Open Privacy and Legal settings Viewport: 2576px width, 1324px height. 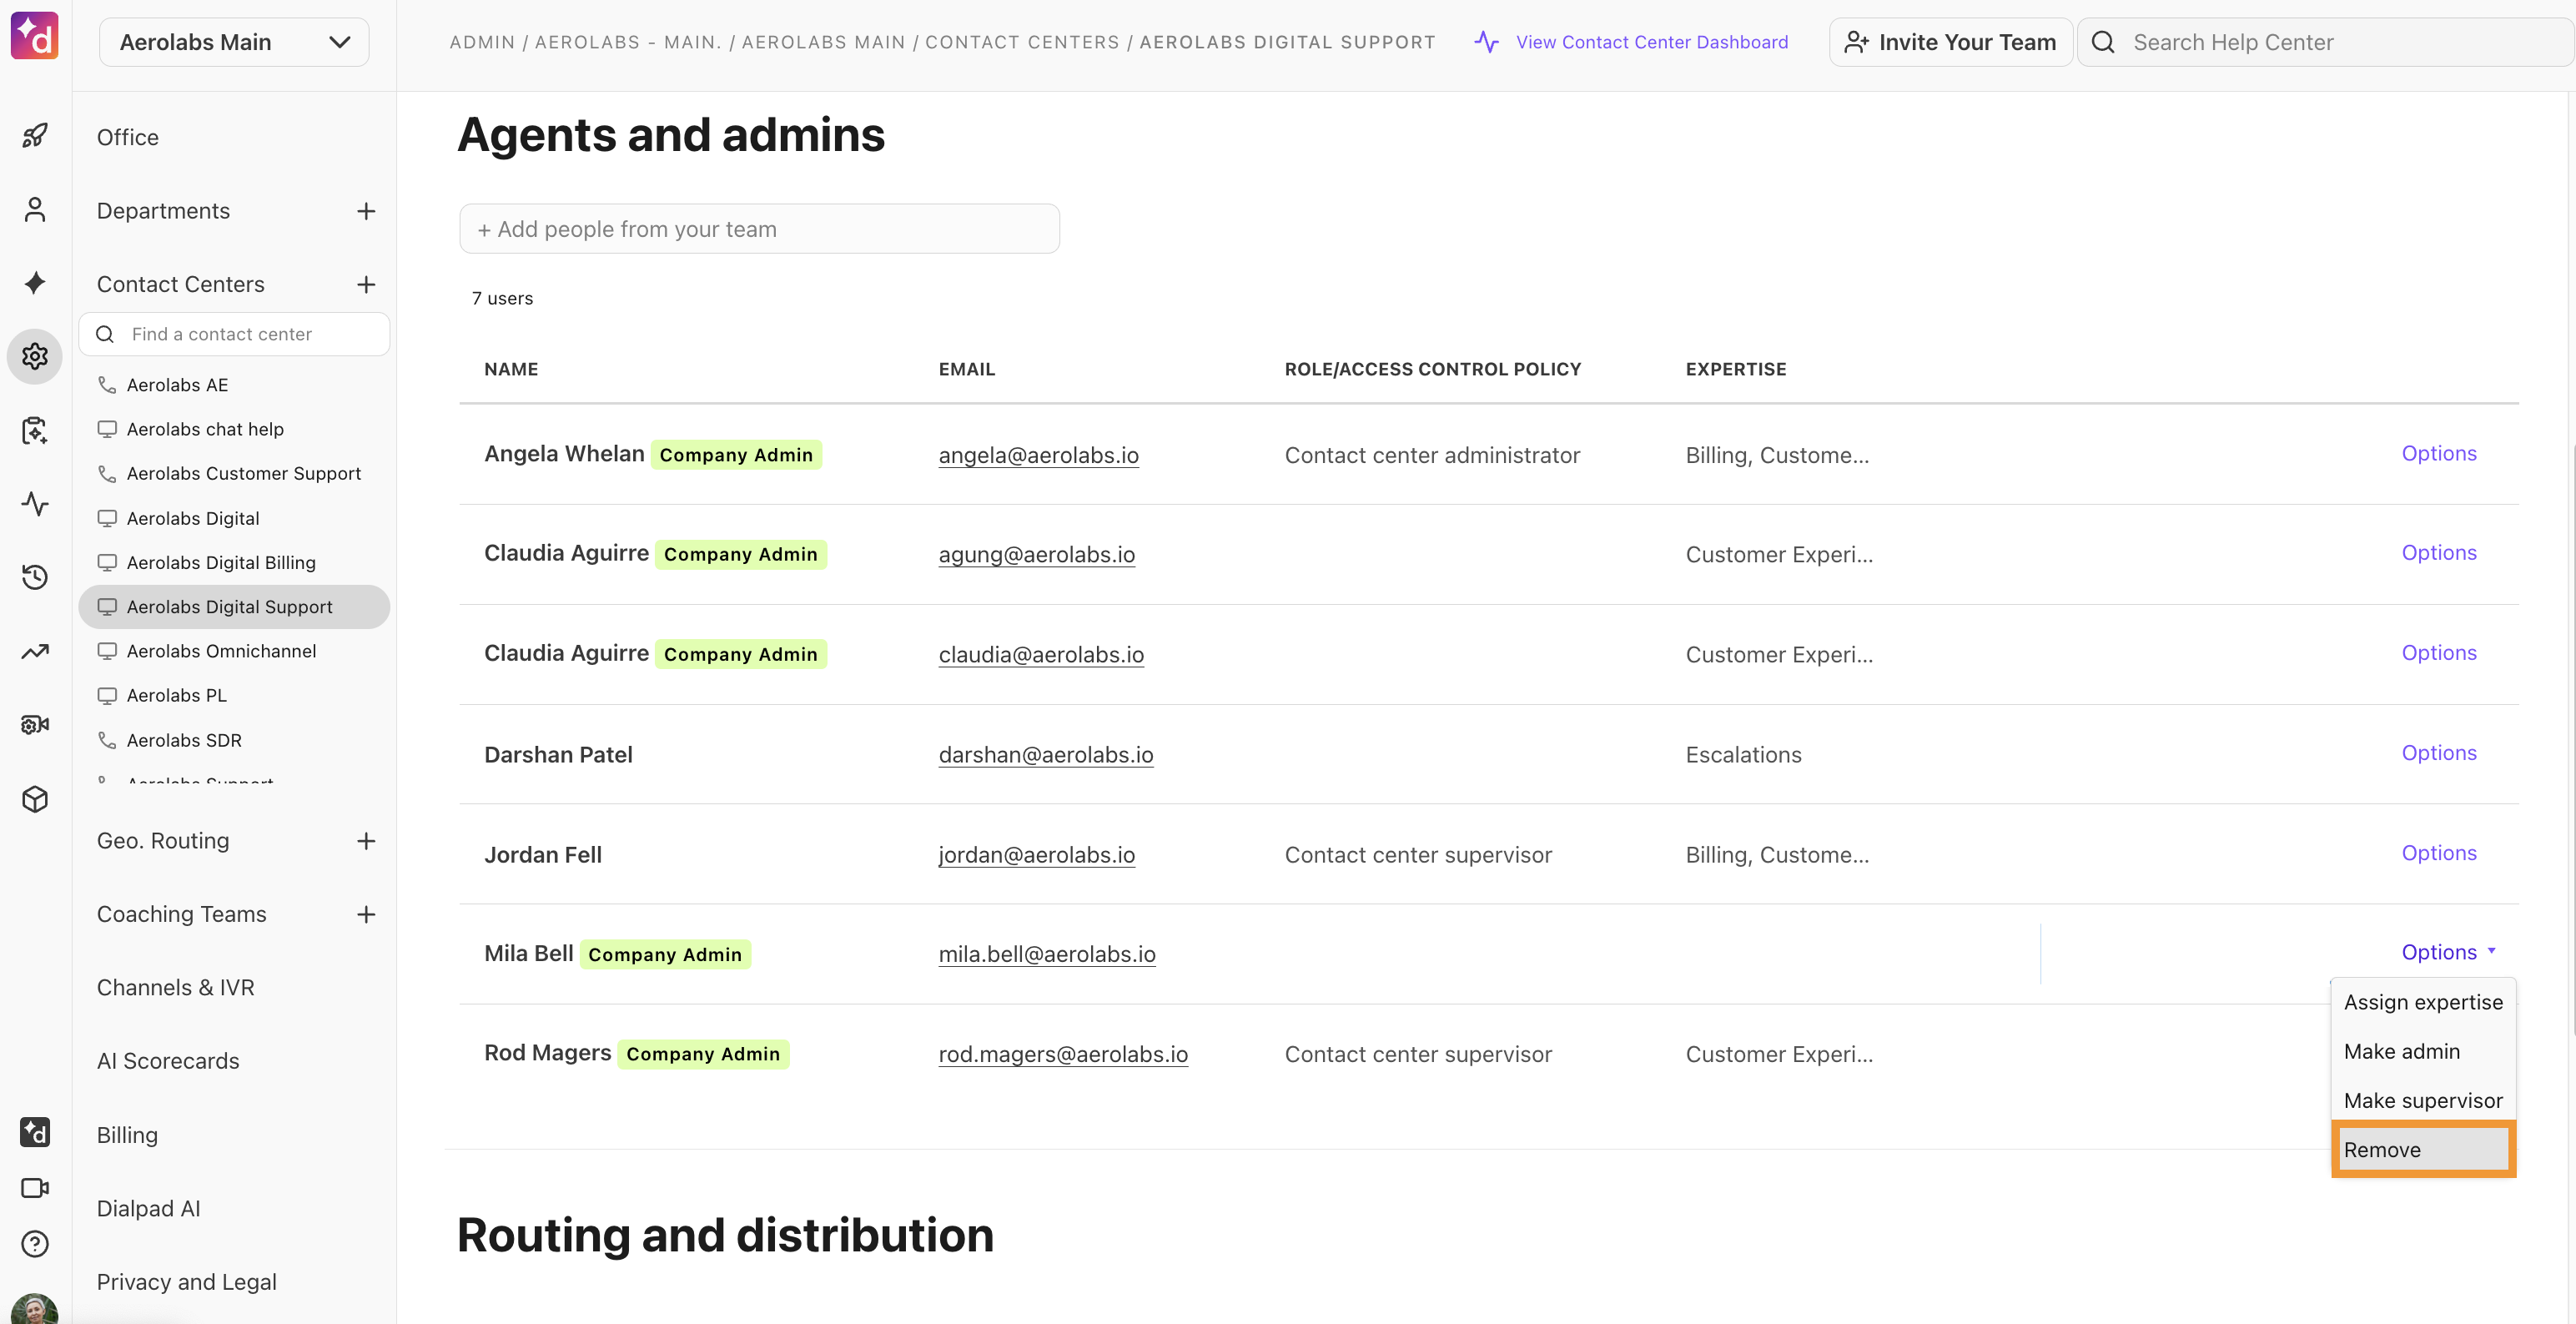[186, 1282]
